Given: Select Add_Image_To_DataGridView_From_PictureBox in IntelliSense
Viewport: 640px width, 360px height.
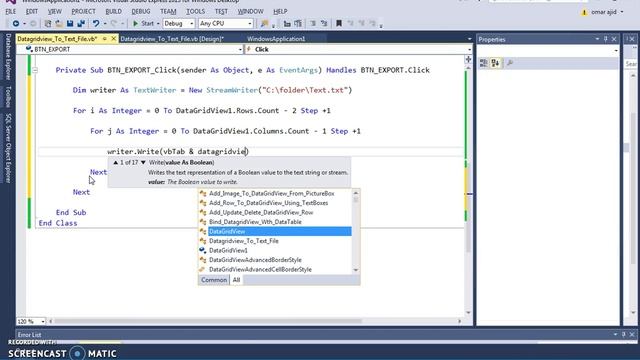Looking at the screenshot, I should pos(271,193).
